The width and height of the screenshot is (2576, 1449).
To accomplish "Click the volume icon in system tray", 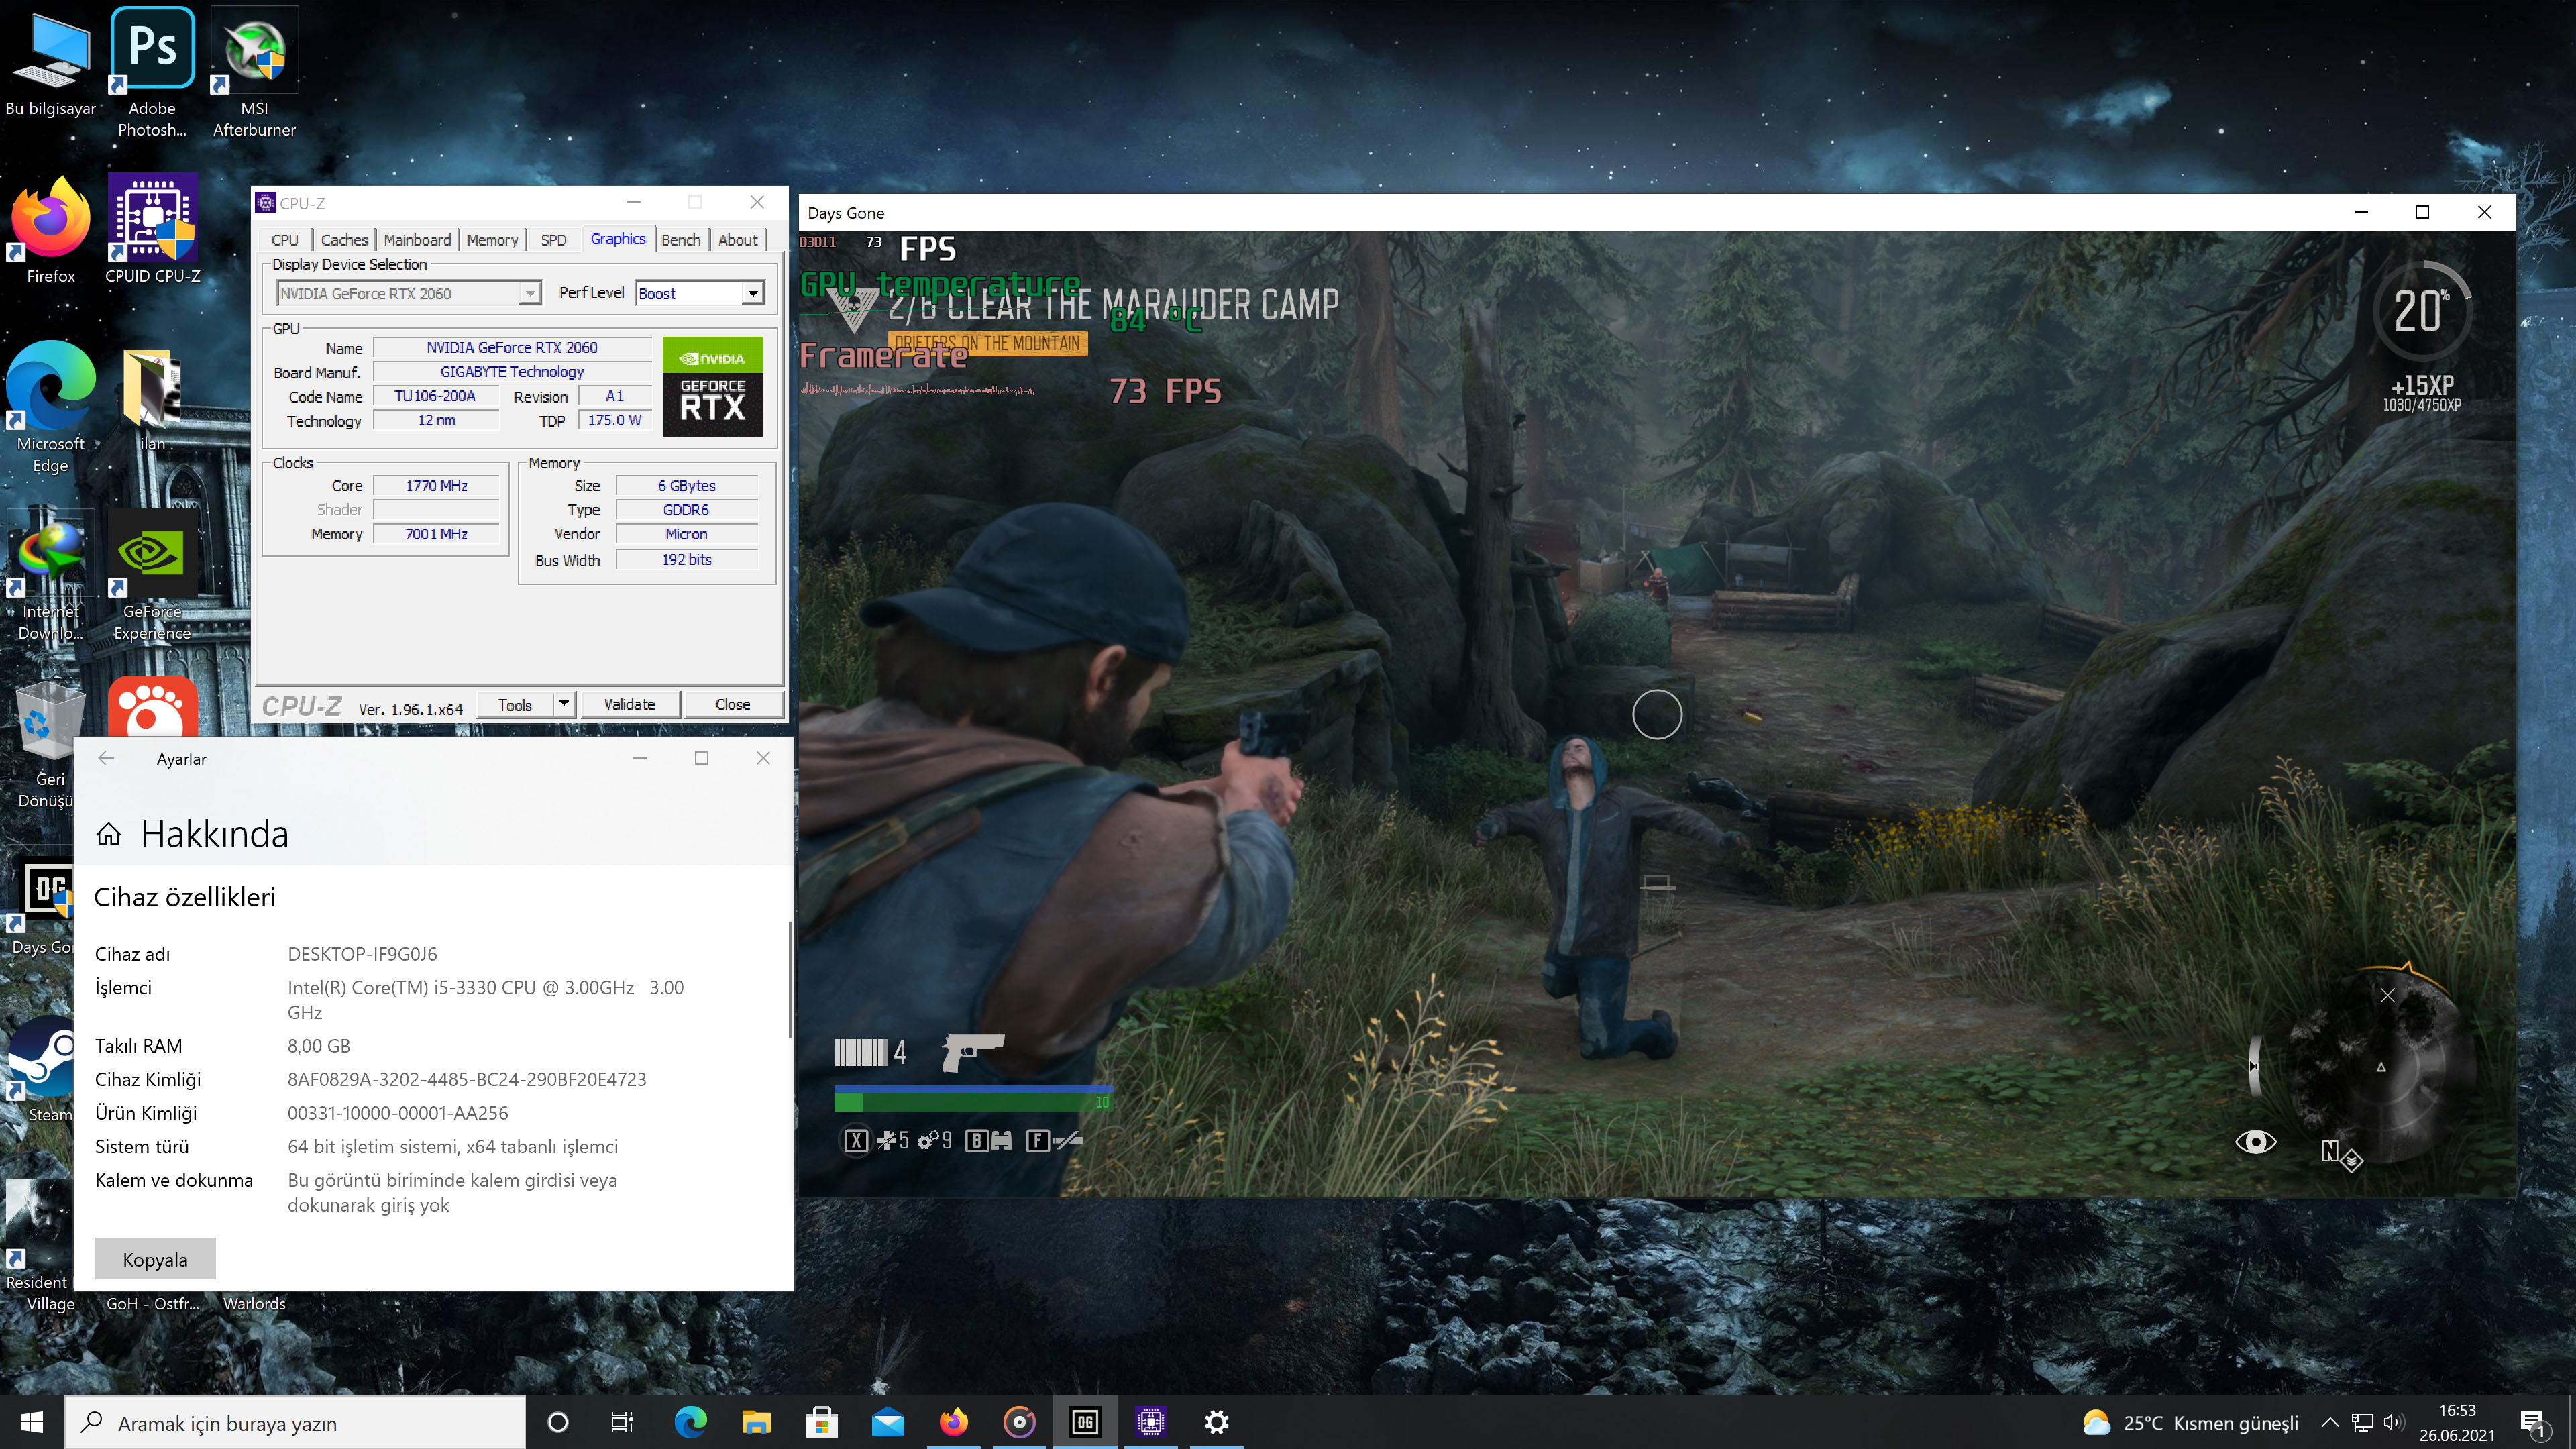I will pyautogui.click(x=2393, y=1422).
